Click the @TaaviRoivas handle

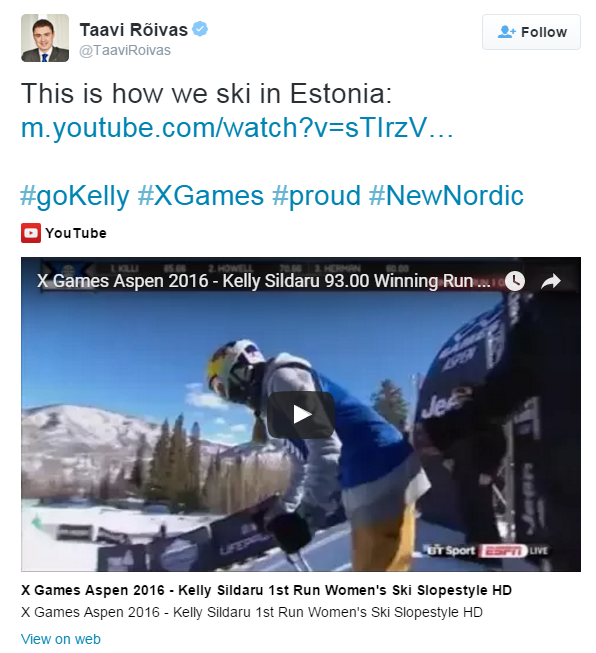click(125, 50)
